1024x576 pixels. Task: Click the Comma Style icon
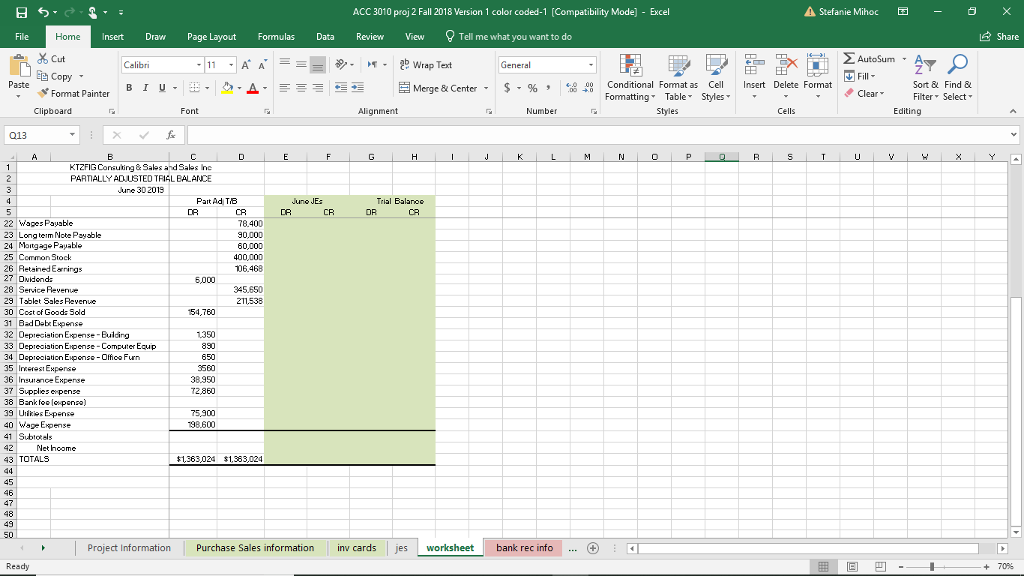(x=548, y=88)
